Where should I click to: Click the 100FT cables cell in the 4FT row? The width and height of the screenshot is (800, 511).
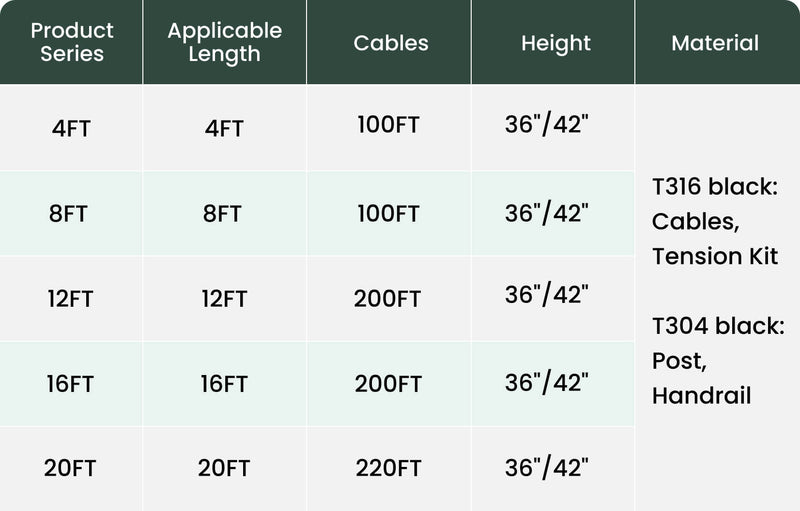[x=388, y=127]
